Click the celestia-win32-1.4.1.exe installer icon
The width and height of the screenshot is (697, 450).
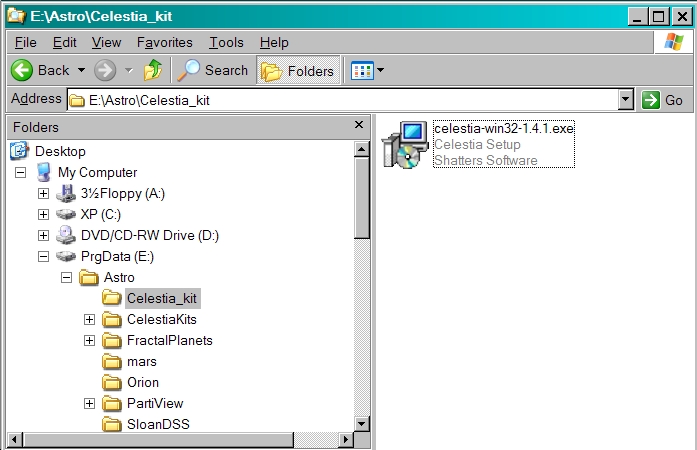pos(404,145)
